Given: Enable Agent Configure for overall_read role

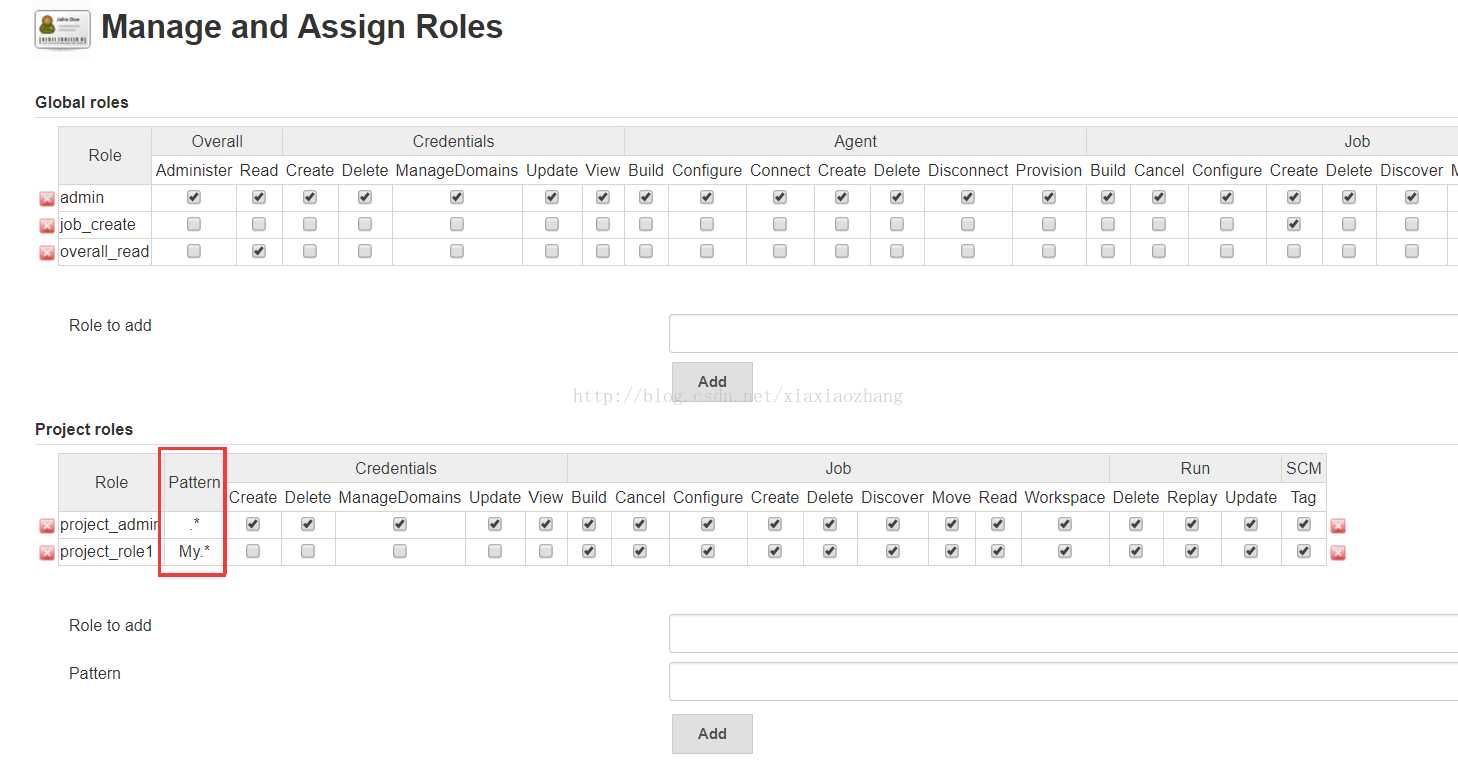Looking at the screenshot, I should tap(707, 251).
